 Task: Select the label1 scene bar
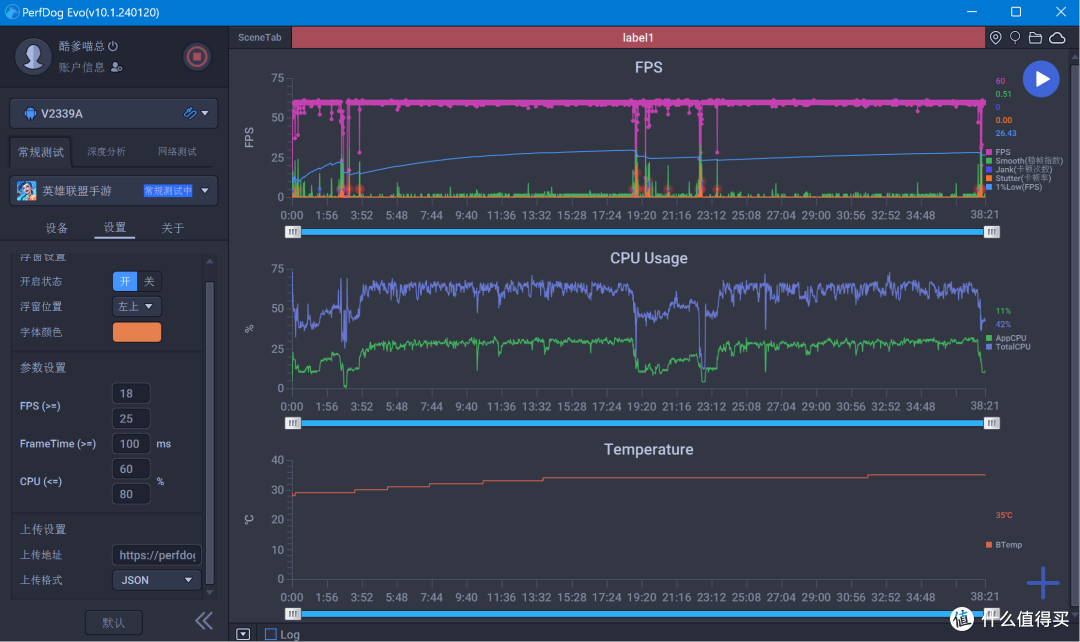pos(638,37)
